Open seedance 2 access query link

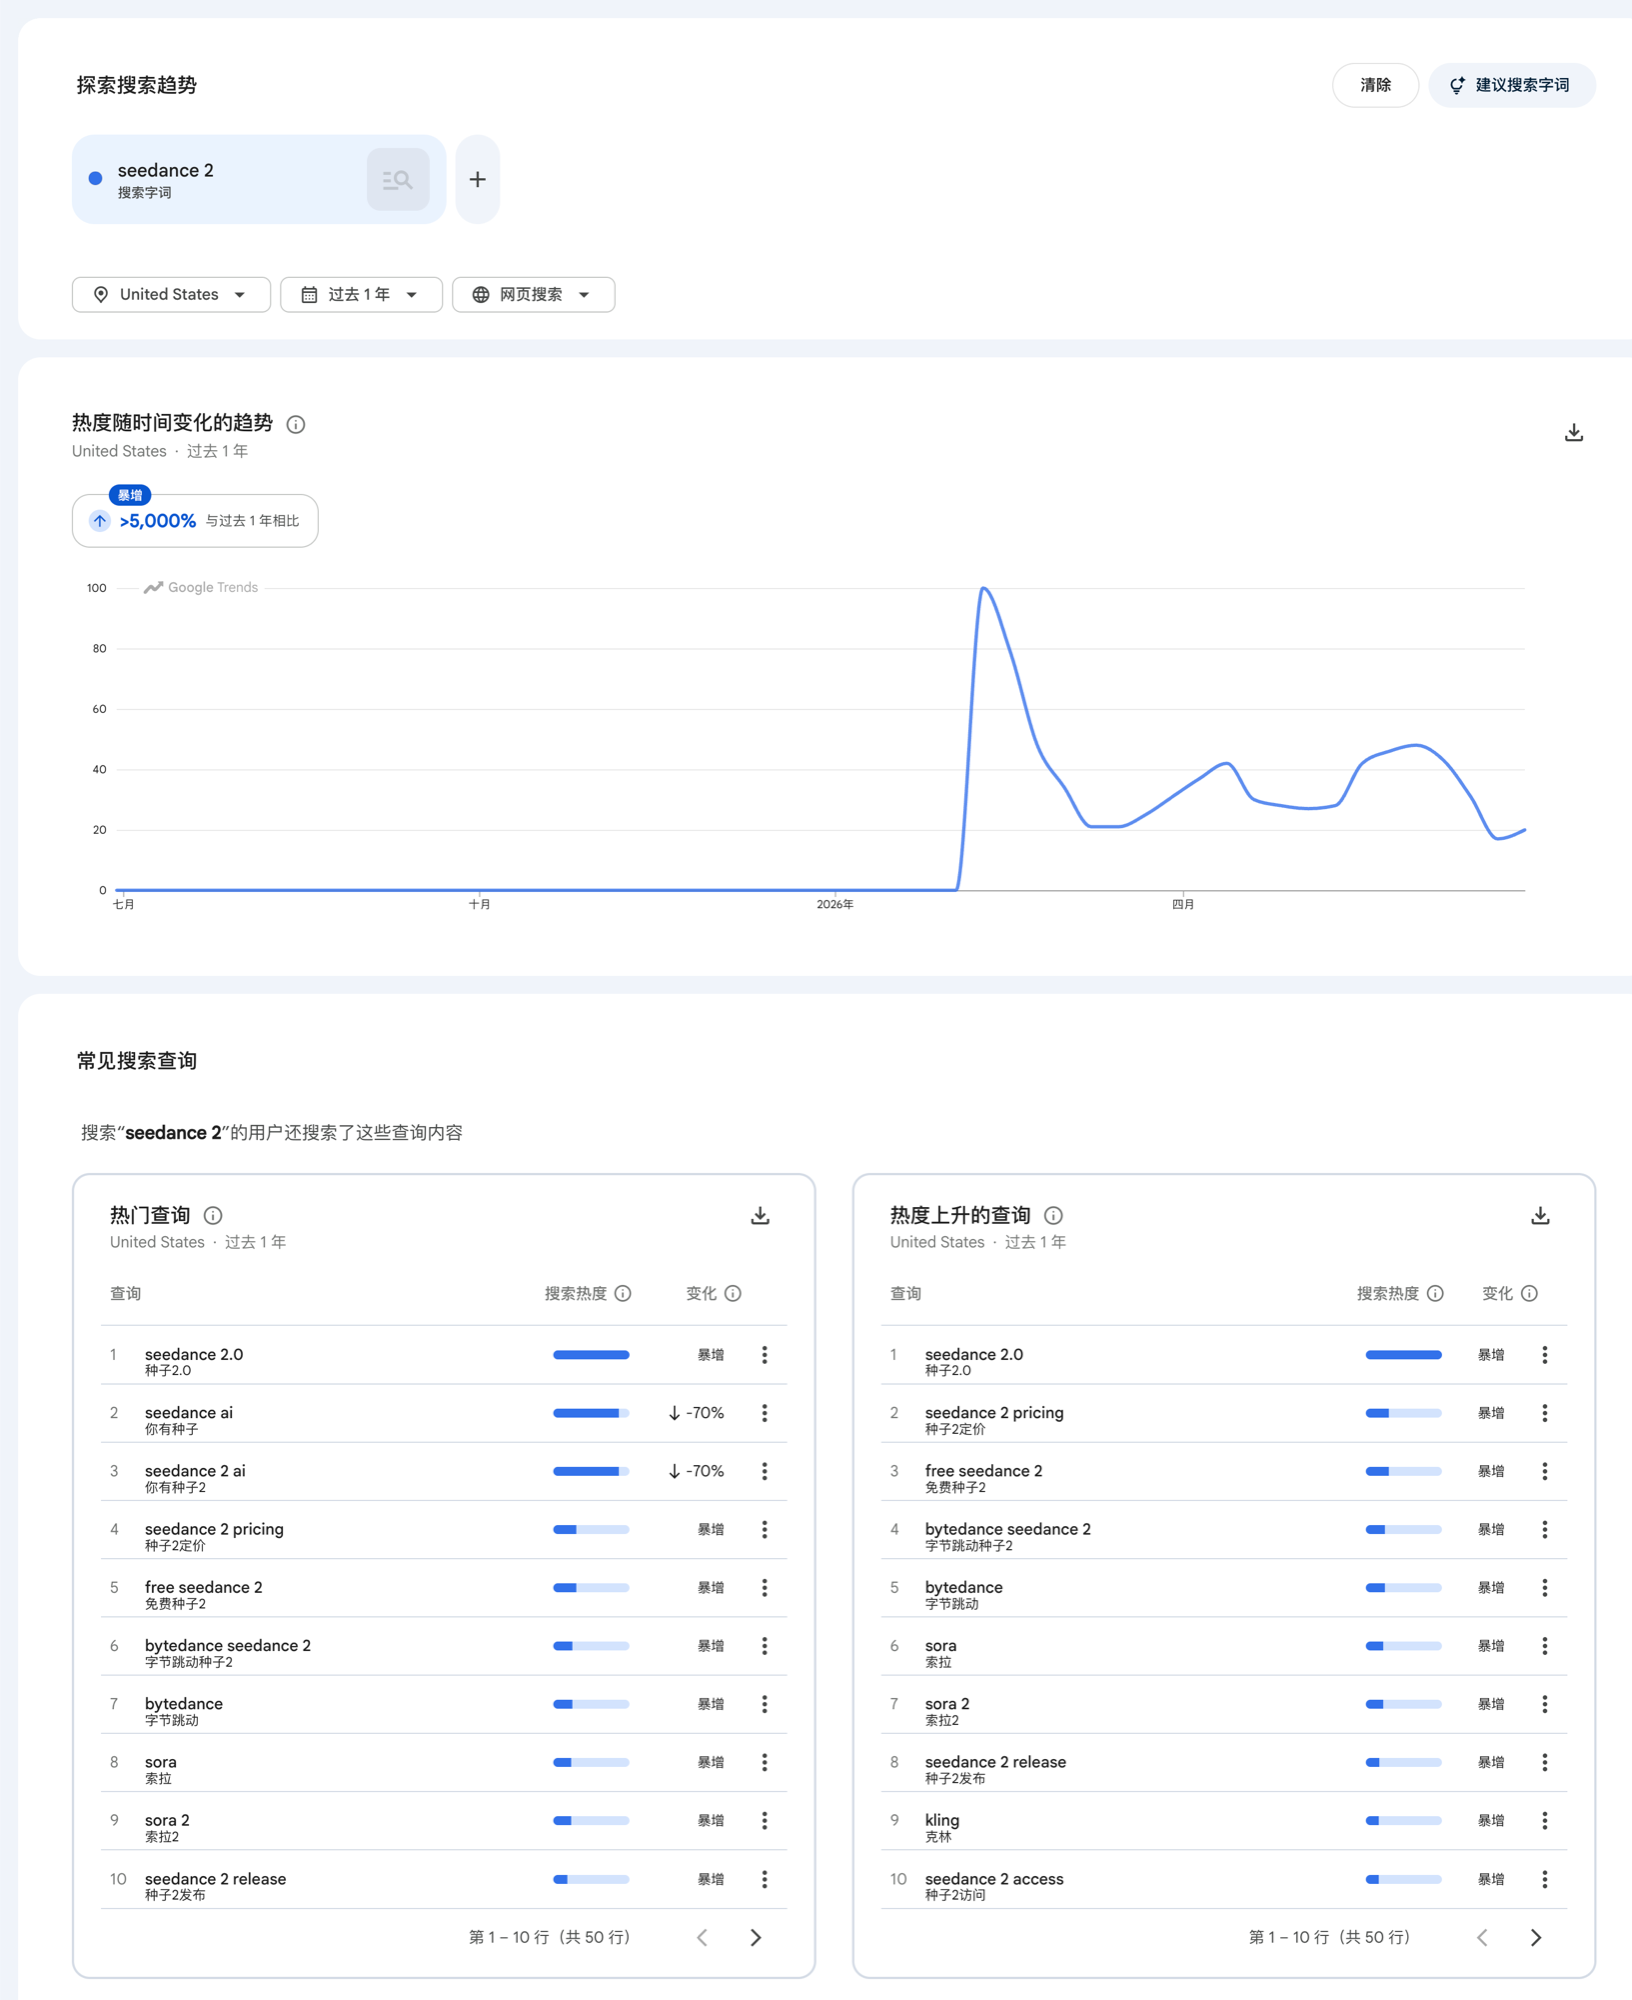pyautogui.click(x=994, y=1878)
